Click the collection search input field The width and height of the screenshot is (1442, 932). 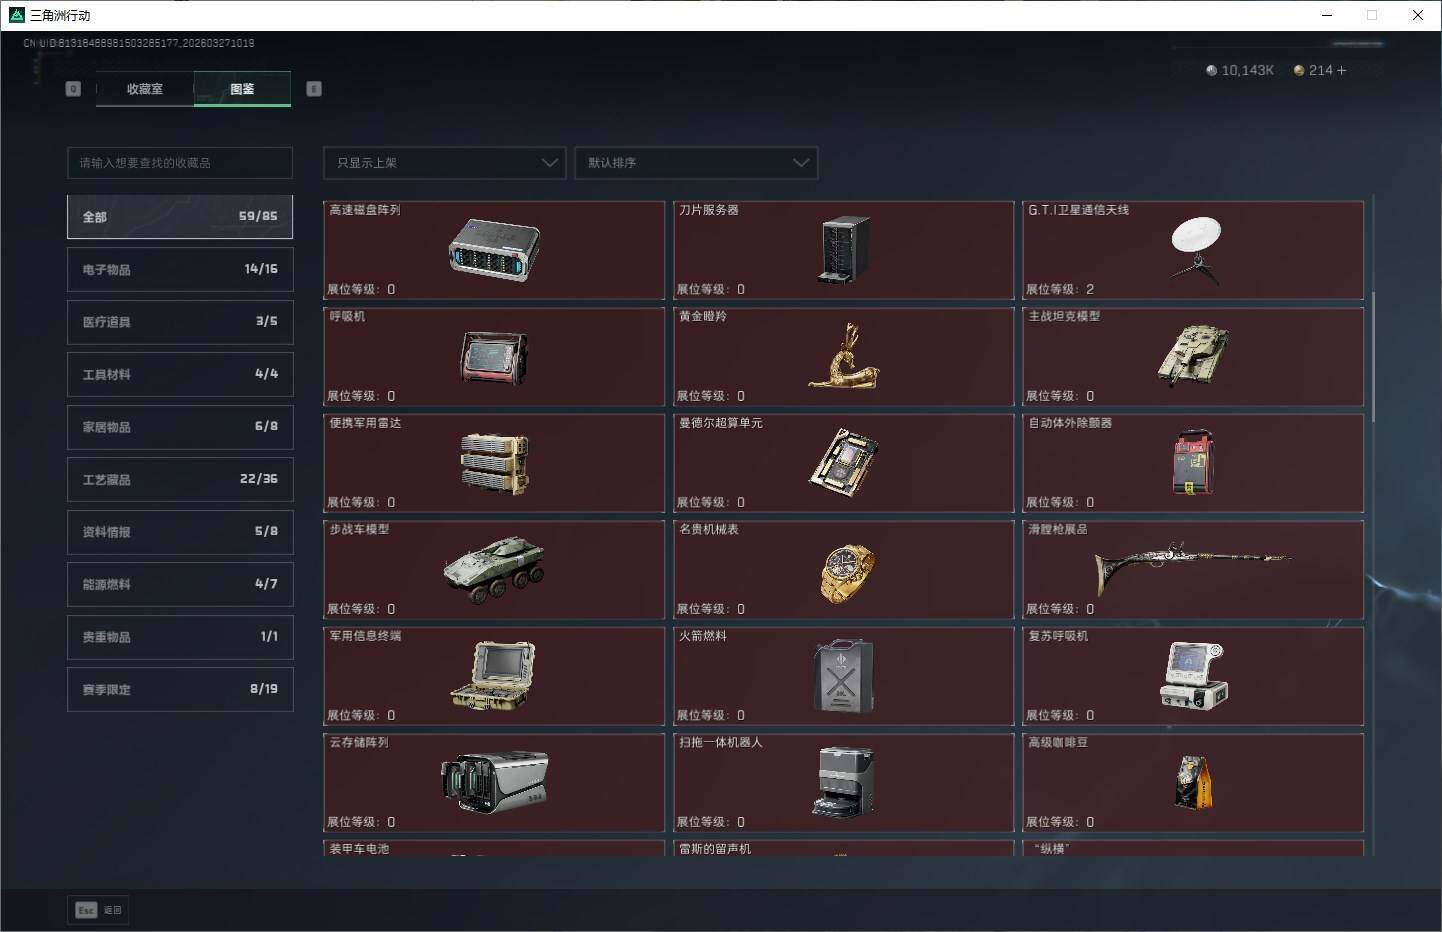coord(180,163)
